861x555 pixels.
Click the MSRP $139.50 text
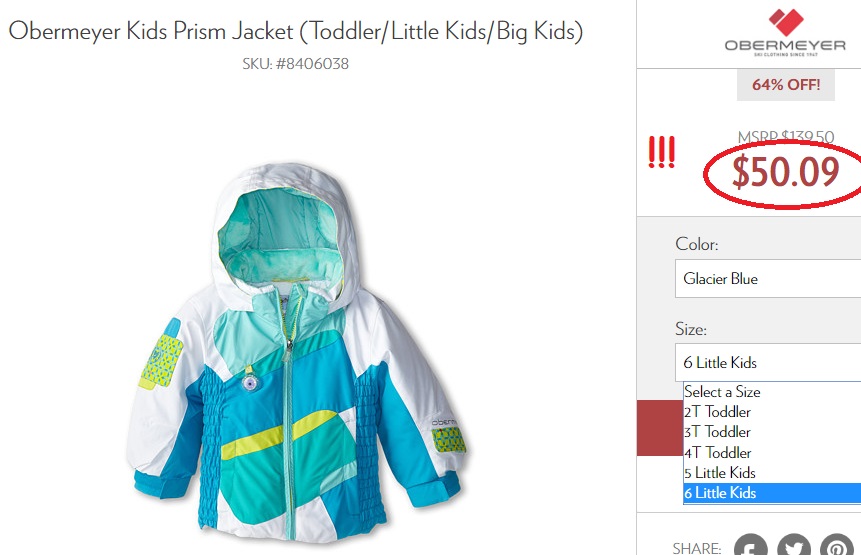tap(786, 137)
